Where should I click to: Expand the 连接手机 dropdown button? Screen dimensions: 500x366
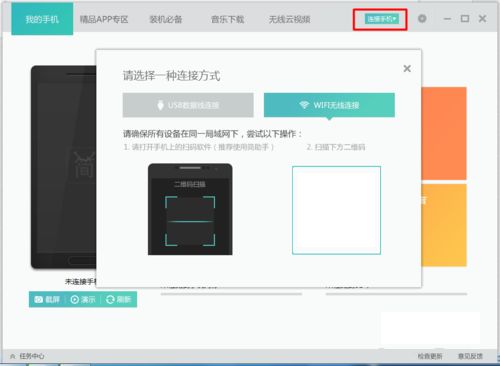382,19
